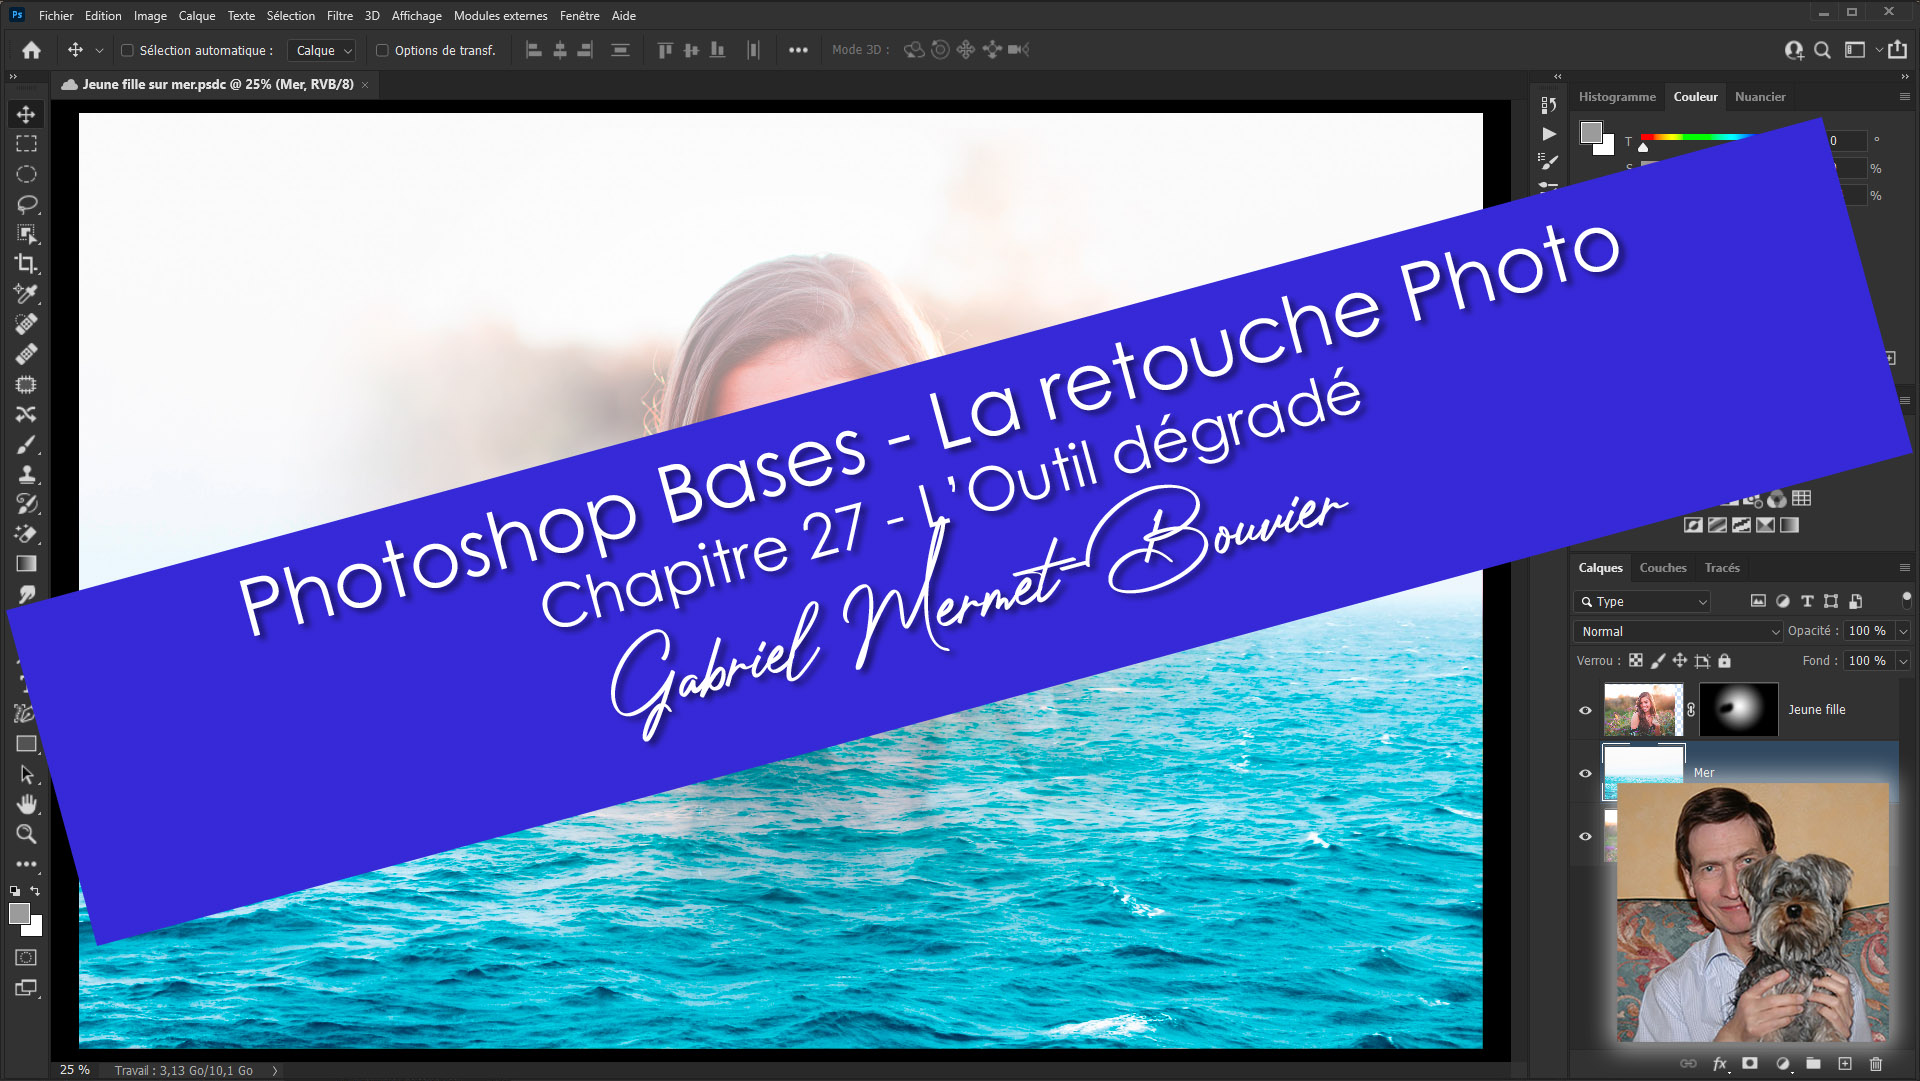
Task: Select the Jeune fille layer mask thumbnail
Action: (1738, 710)
